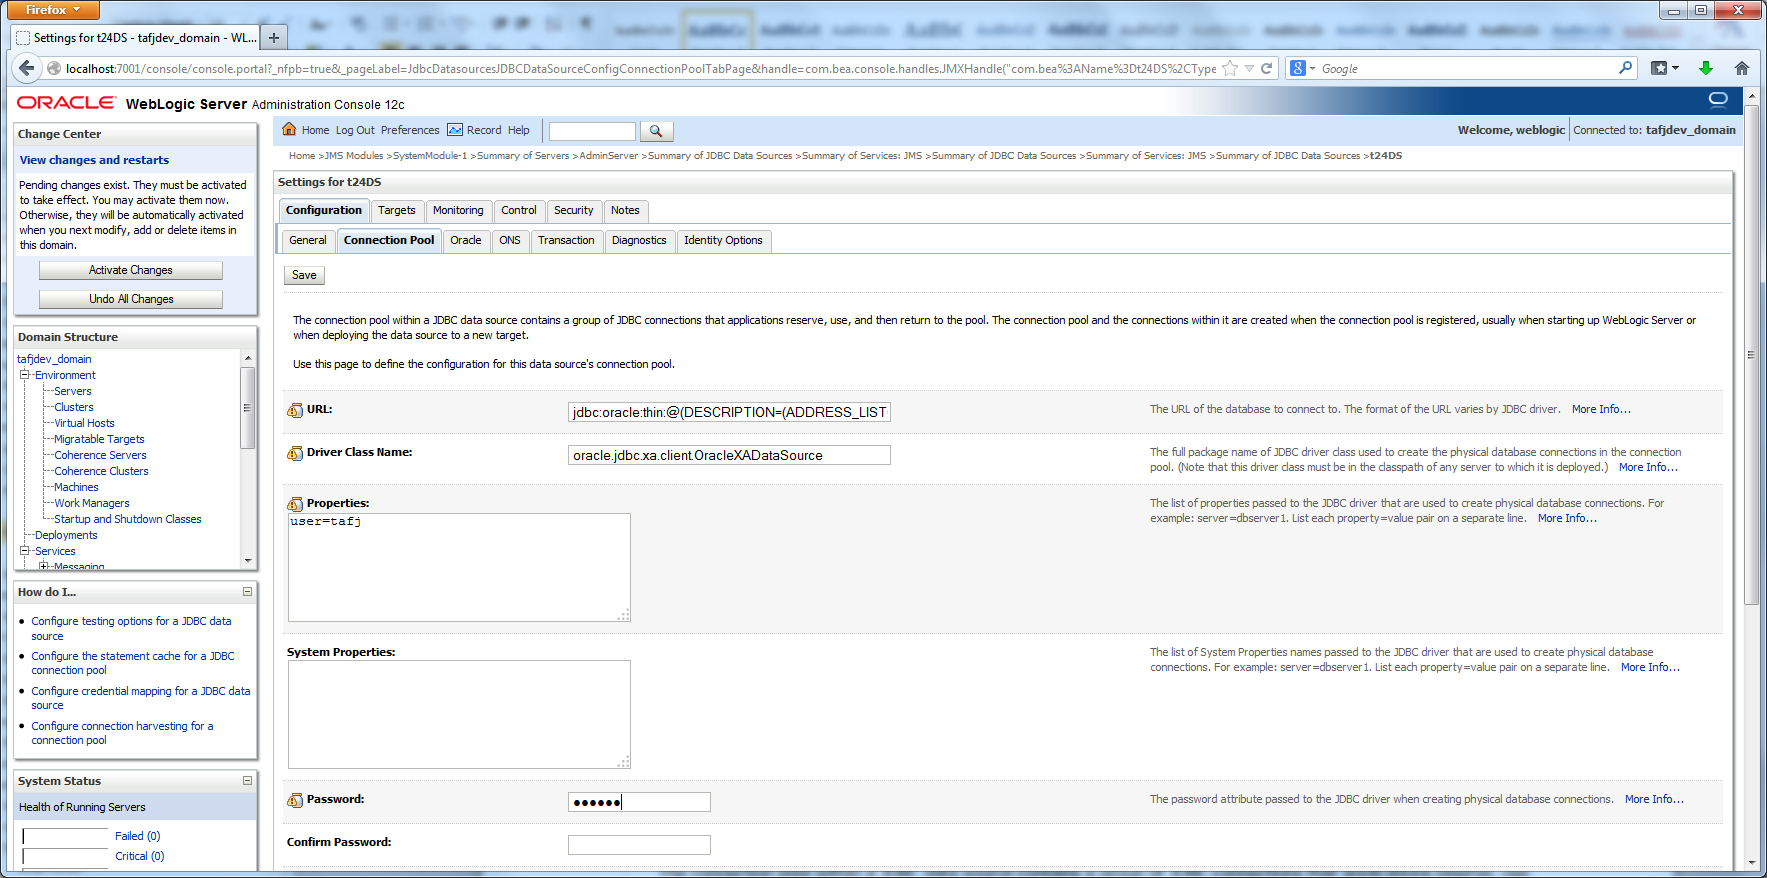
Task: Open the Transaction sub-tab
Action: coord(566,240)
